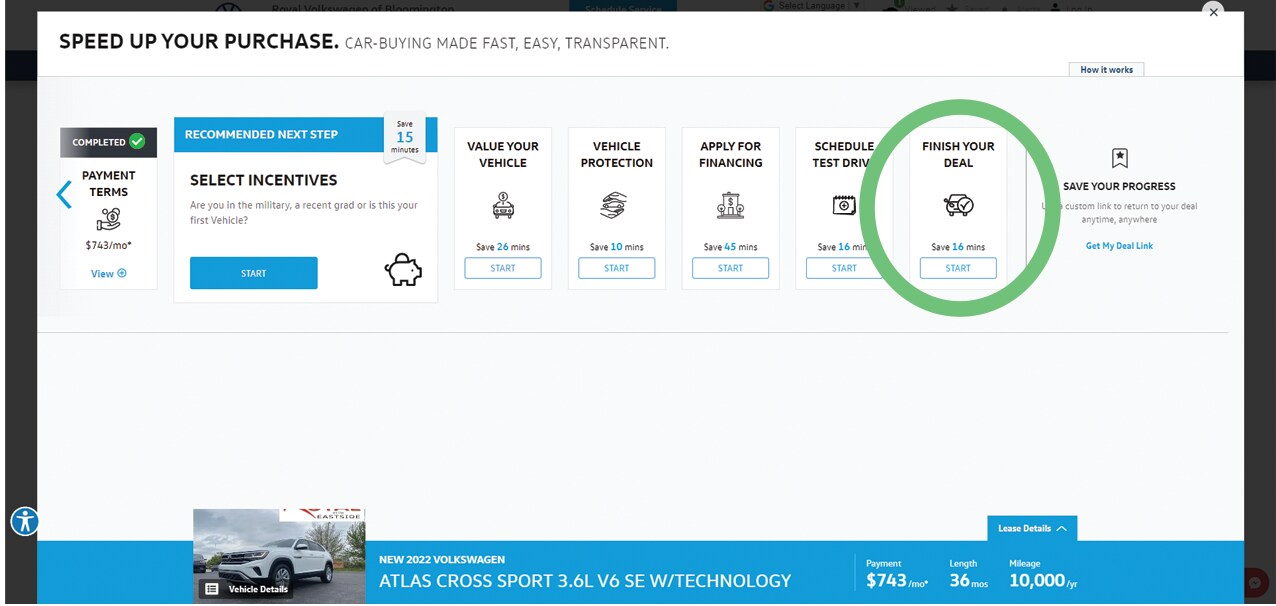Open the accessibility options icon

(24, 521)
